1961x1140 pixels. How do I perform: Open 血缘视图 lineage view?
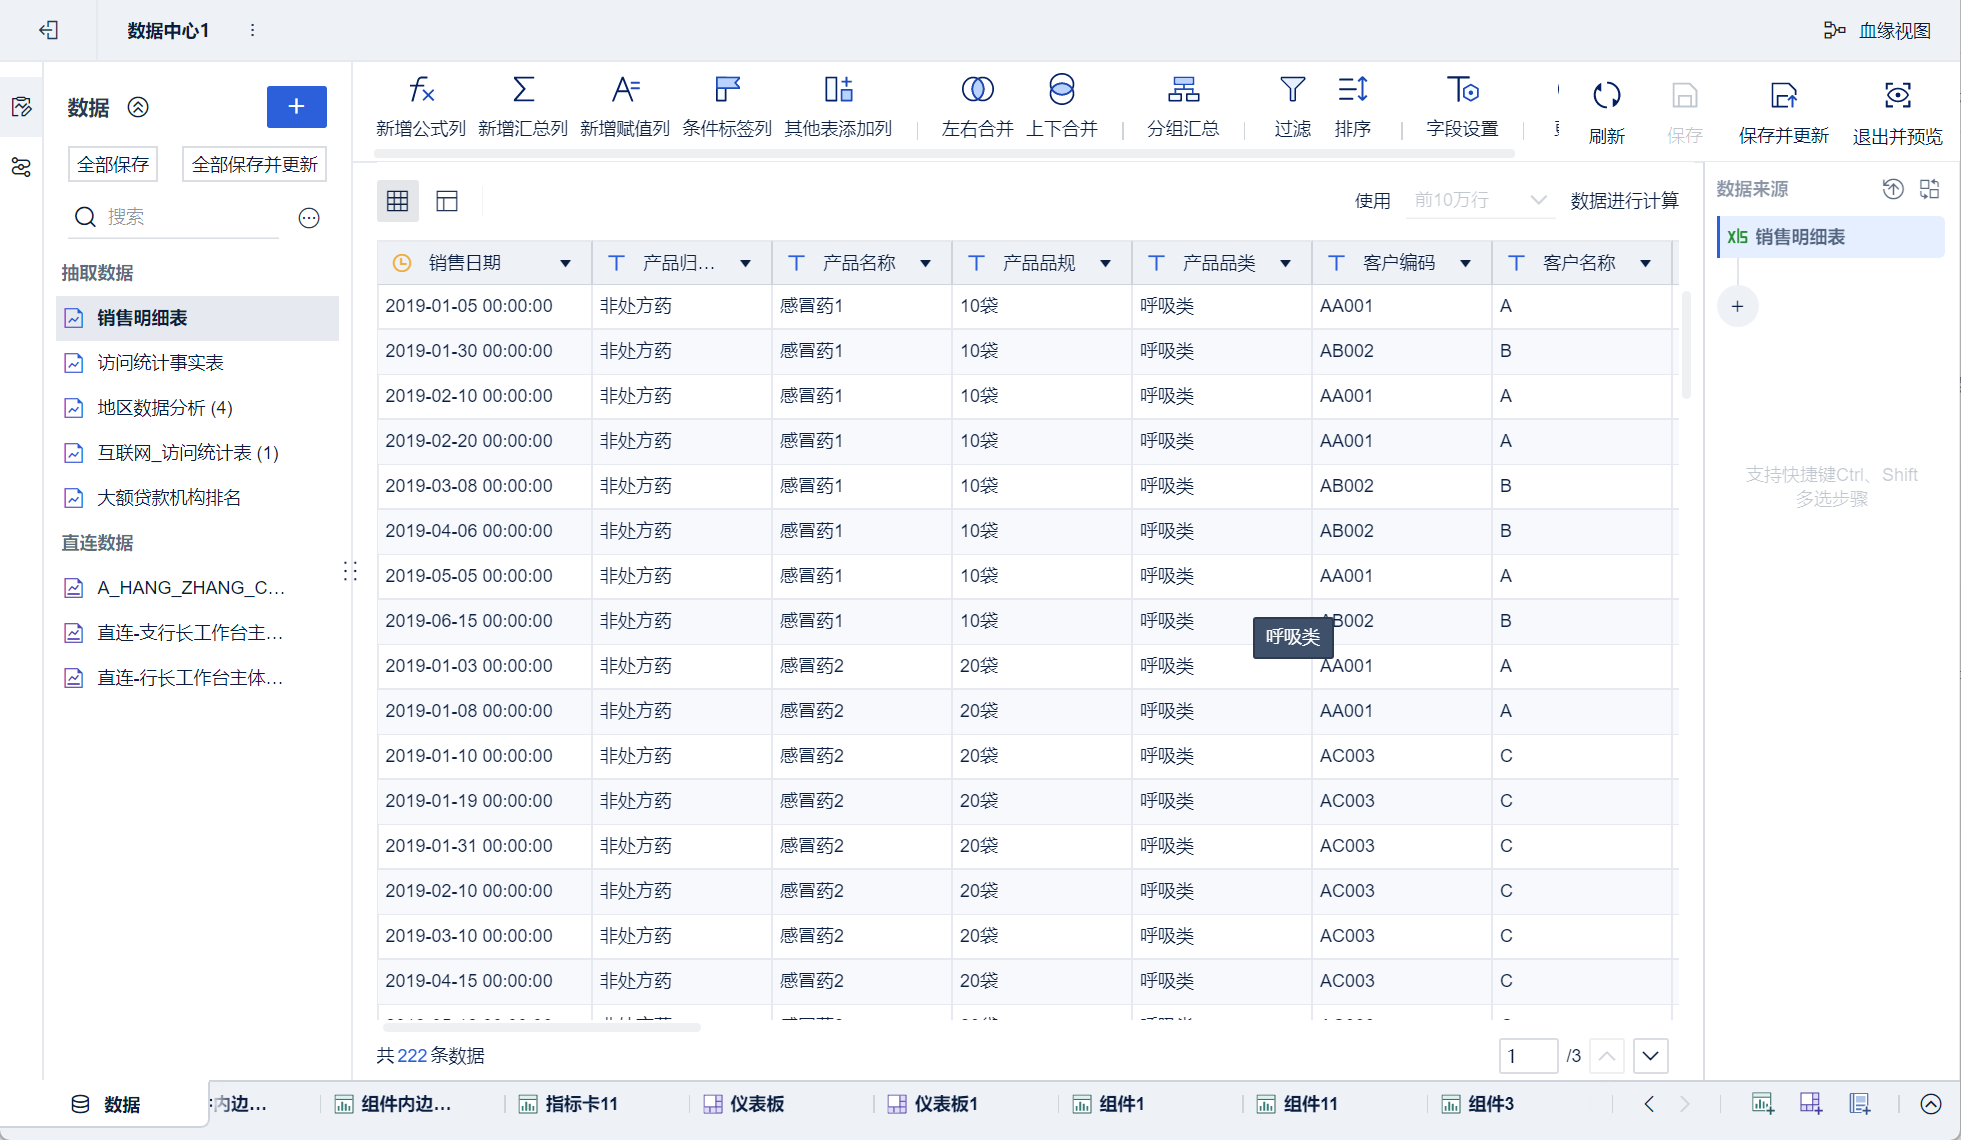tap(1878, 31)
